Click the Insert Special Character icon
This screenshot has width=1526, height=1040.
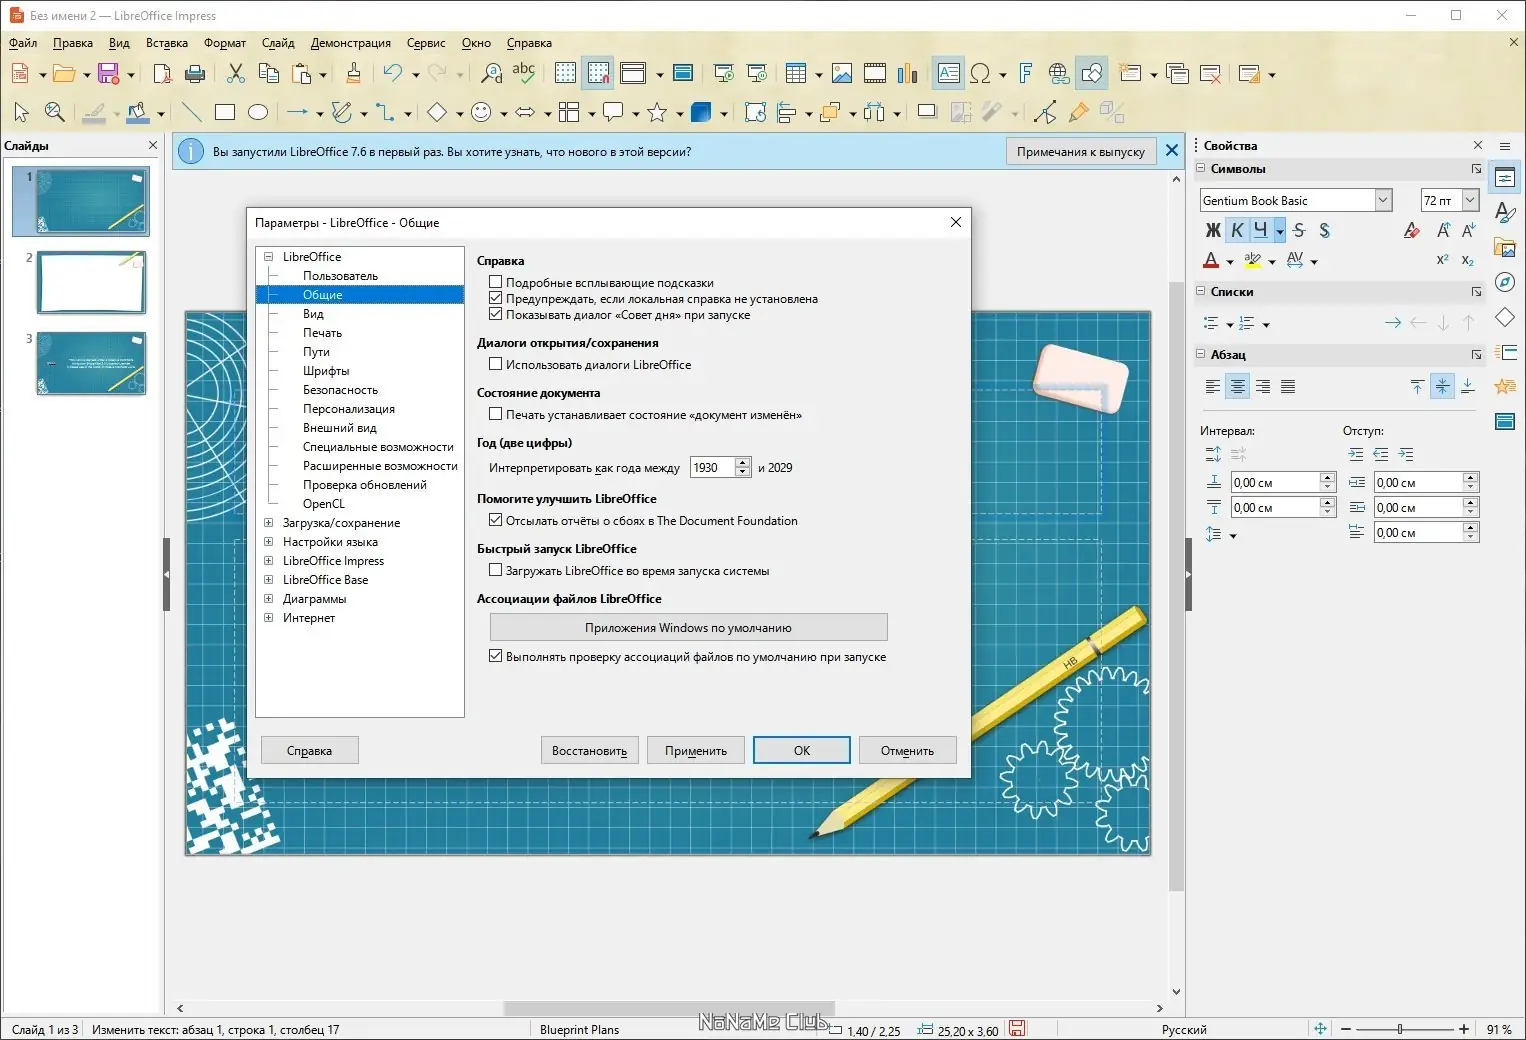[981, 74]
